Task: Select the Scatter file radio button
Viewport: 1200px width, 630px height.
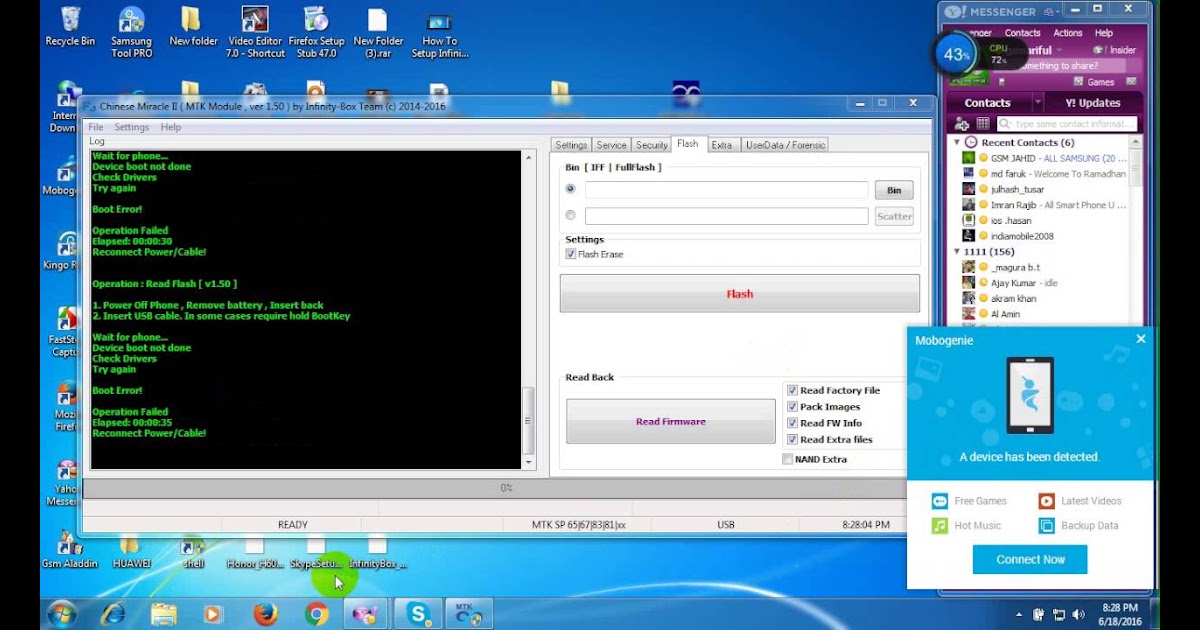Action: [x=571, y=215]
